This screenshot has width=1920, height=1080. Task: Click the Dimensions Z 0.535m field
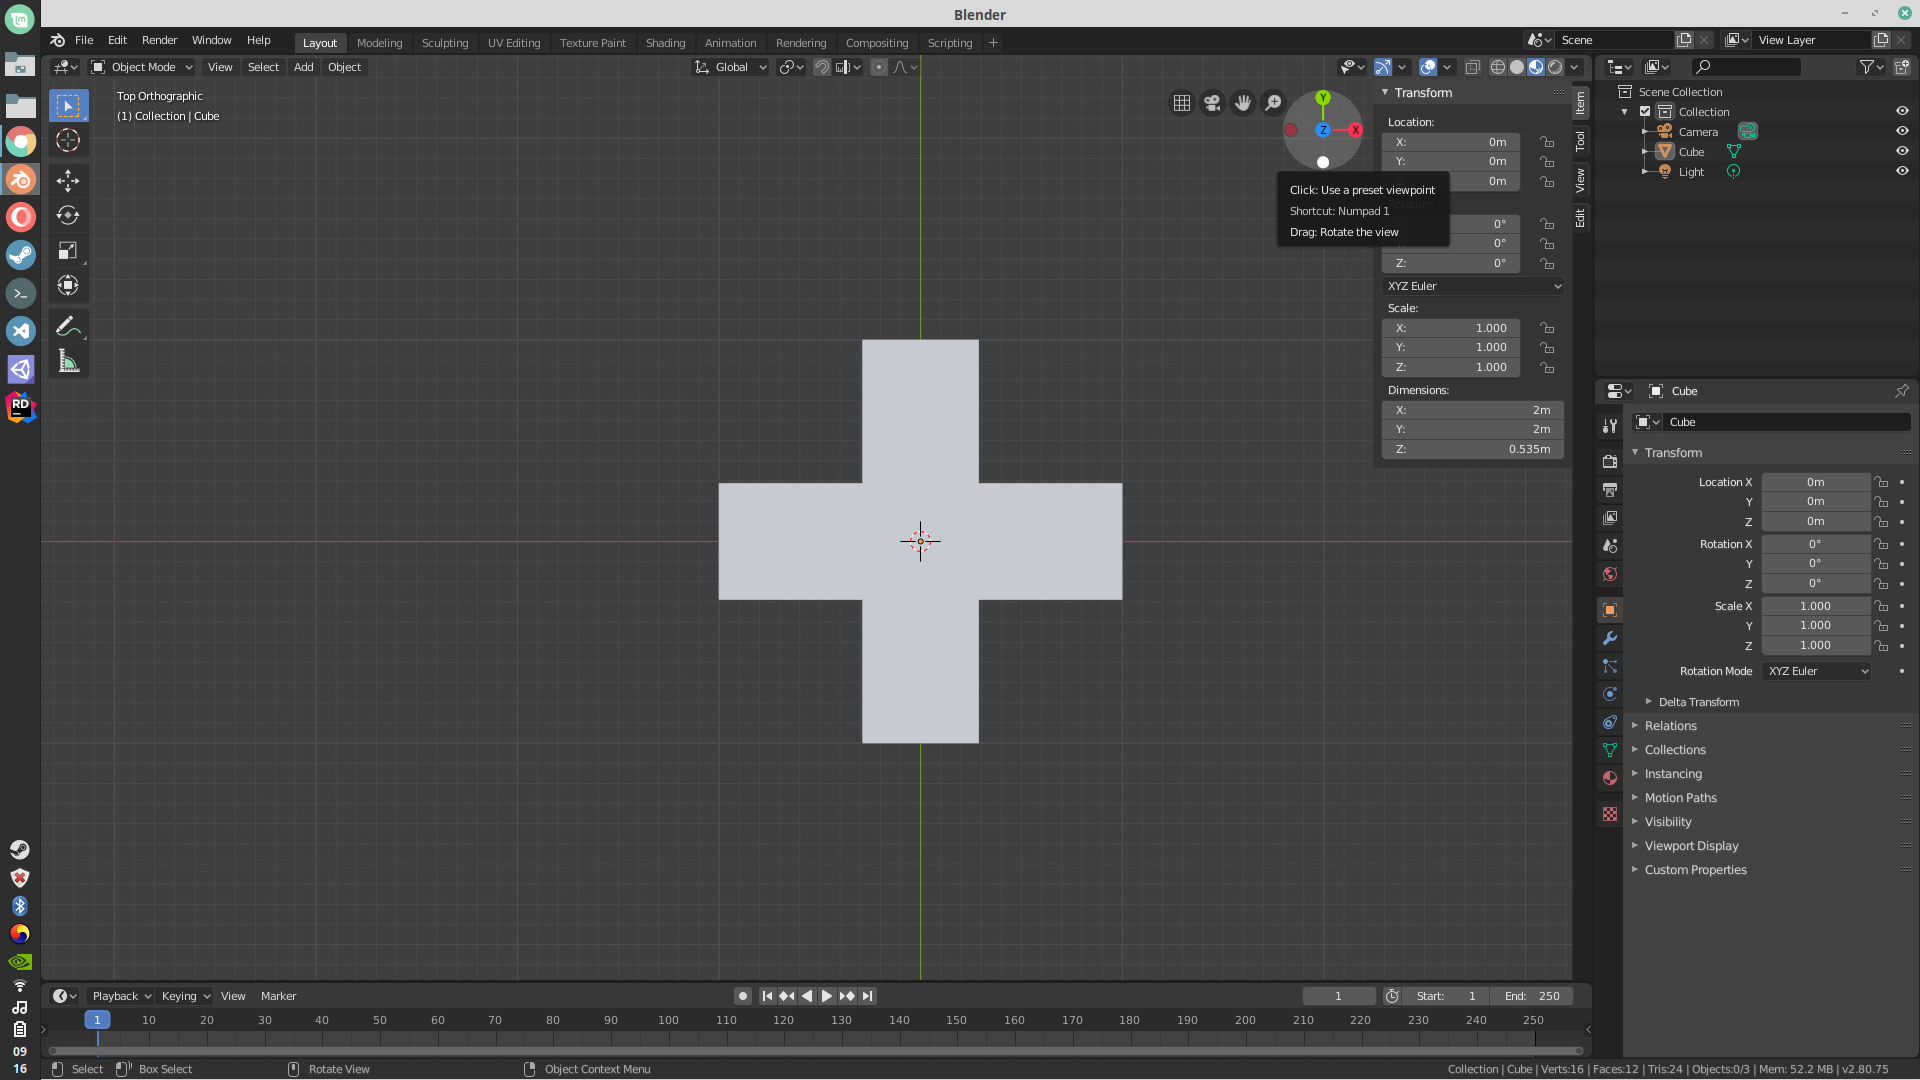point(1473,450)
